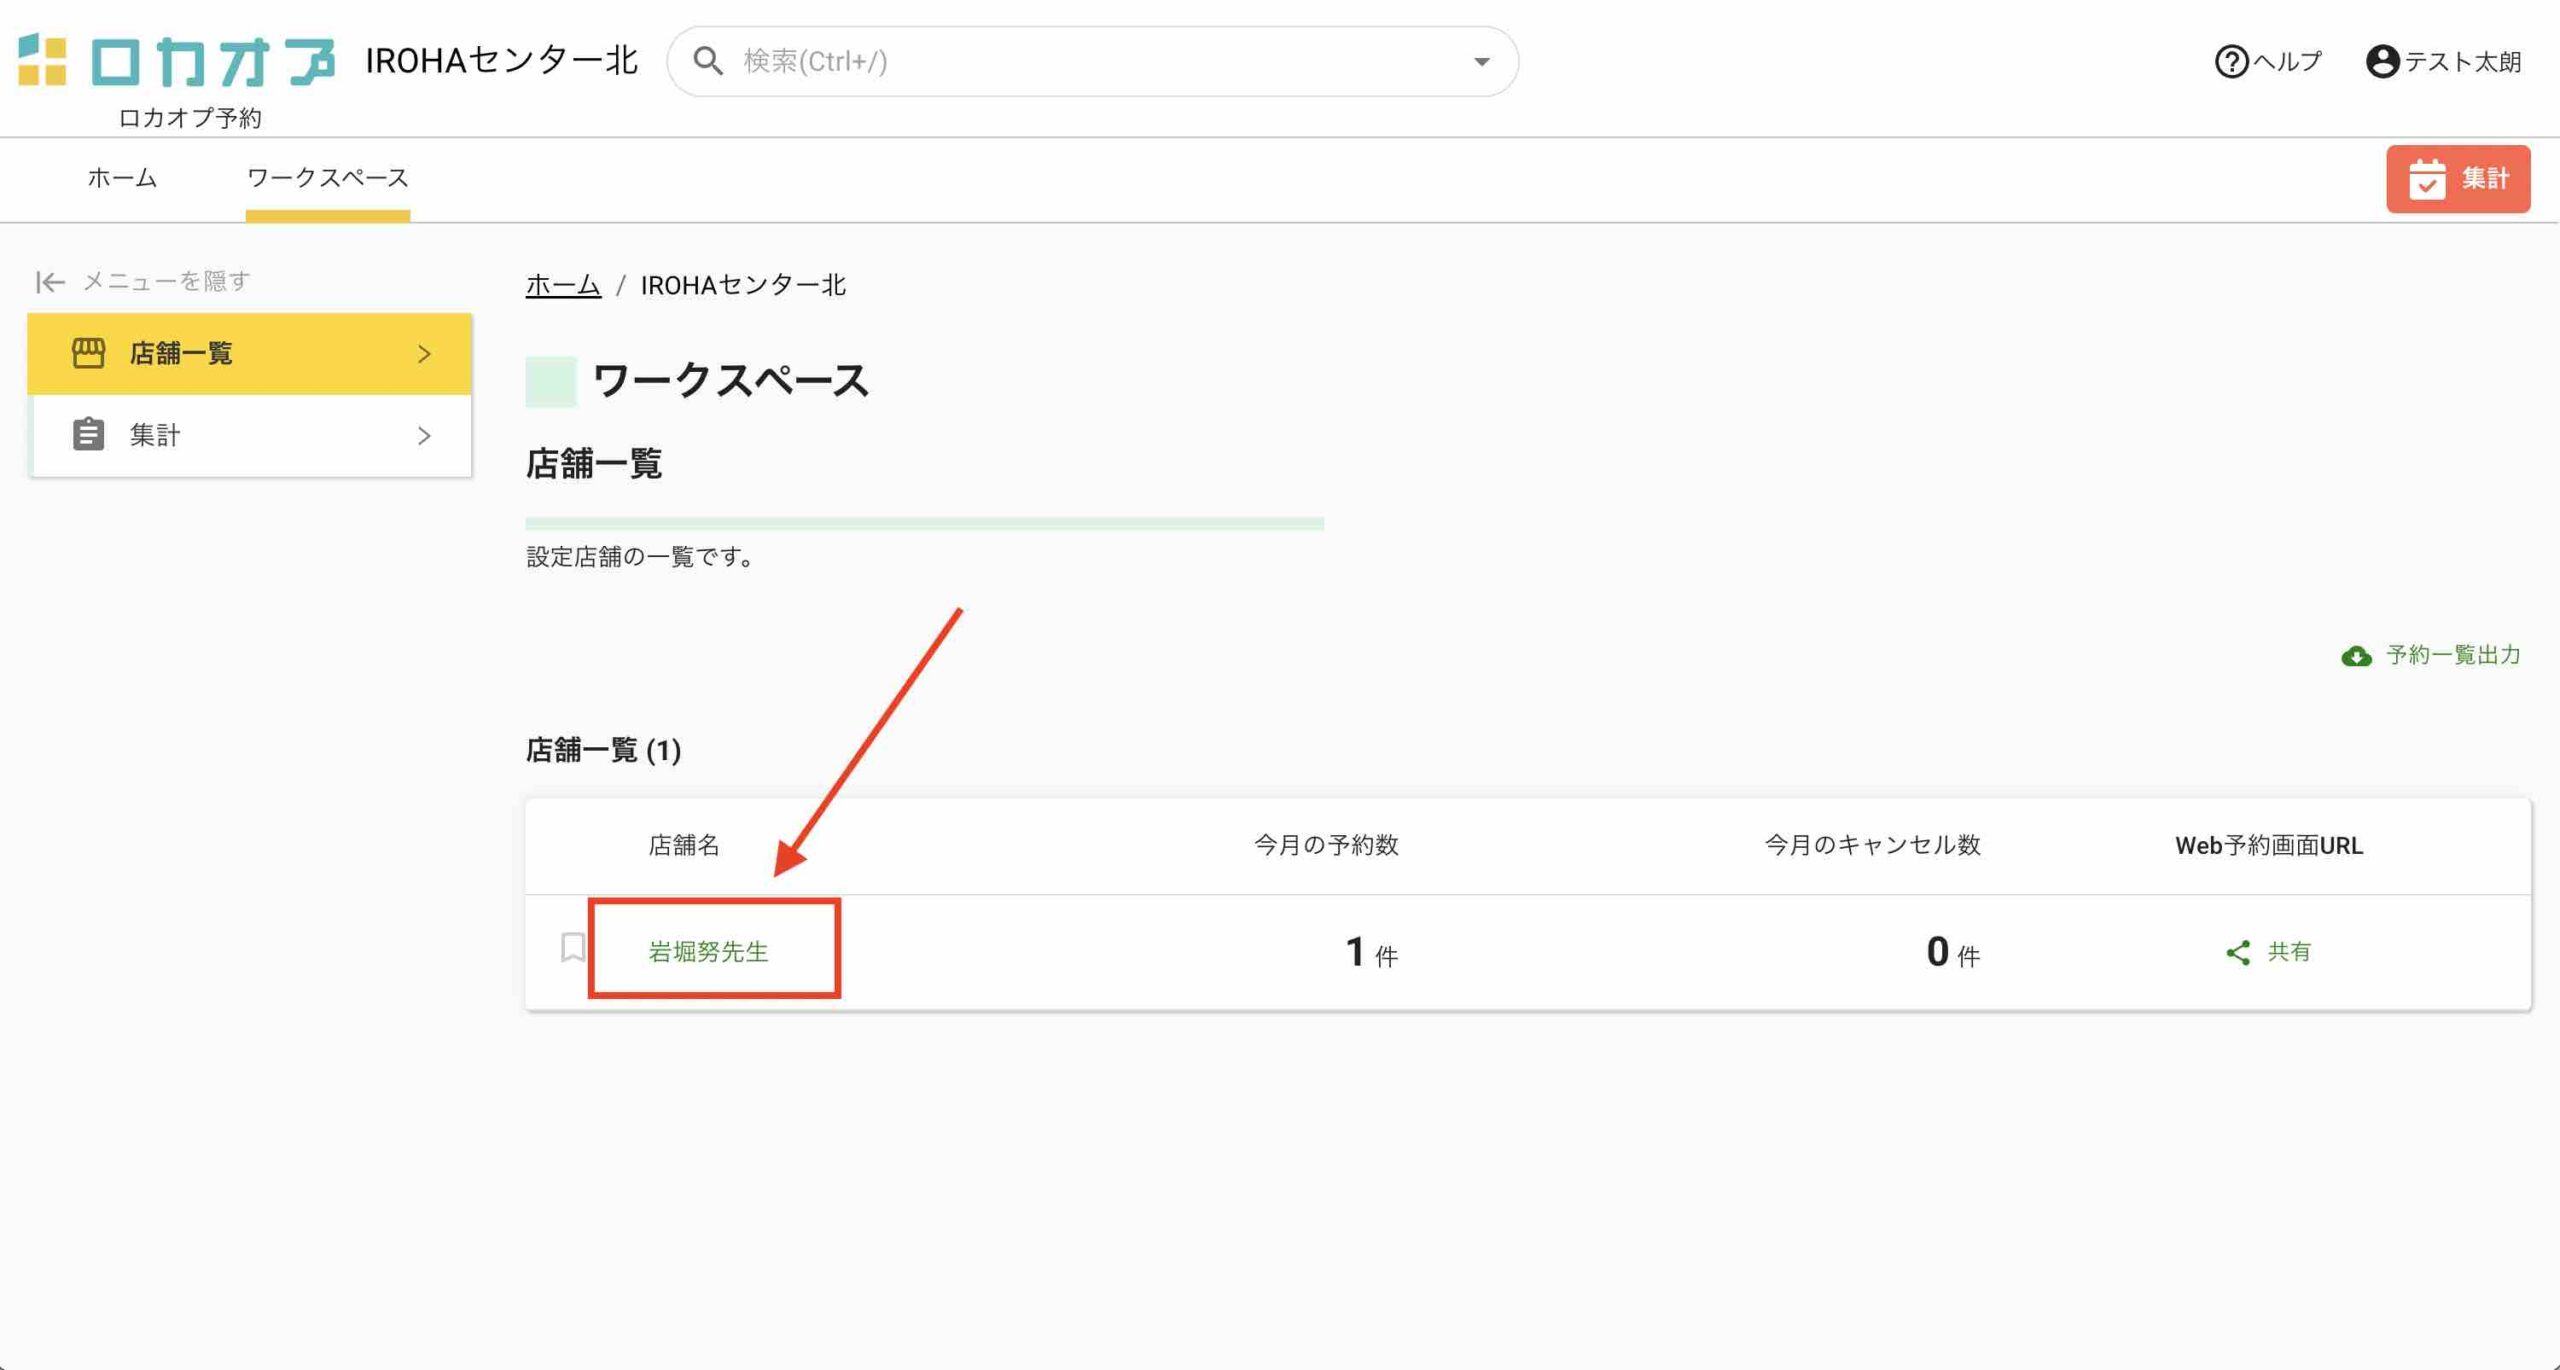Screen dimensions: 2560x1370
Task: Click the collapse menu arrow icon
Action: (50, 282)
